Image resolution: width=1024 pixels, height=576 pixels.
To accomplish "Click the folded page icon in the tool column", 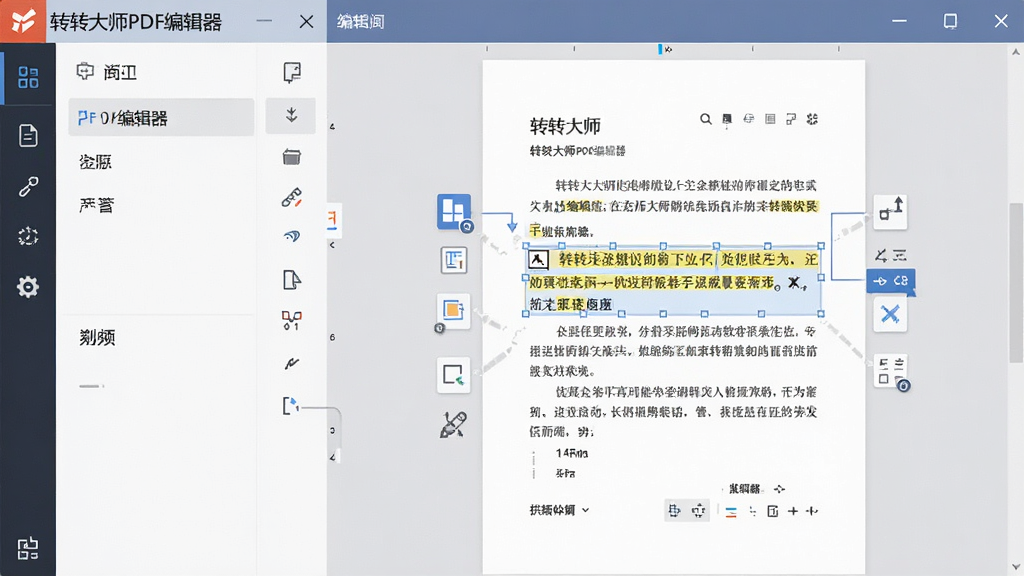I will tap(291, 280).
